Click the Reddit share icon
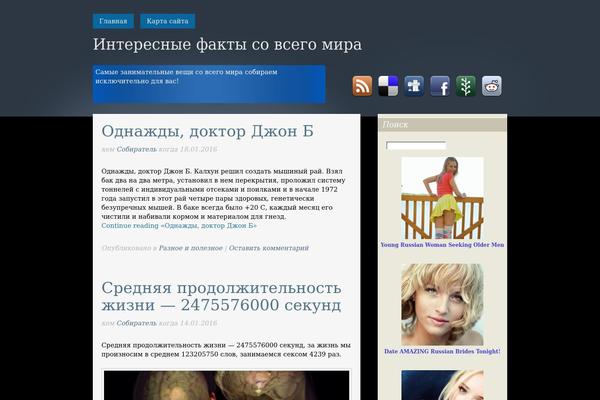 492,86
